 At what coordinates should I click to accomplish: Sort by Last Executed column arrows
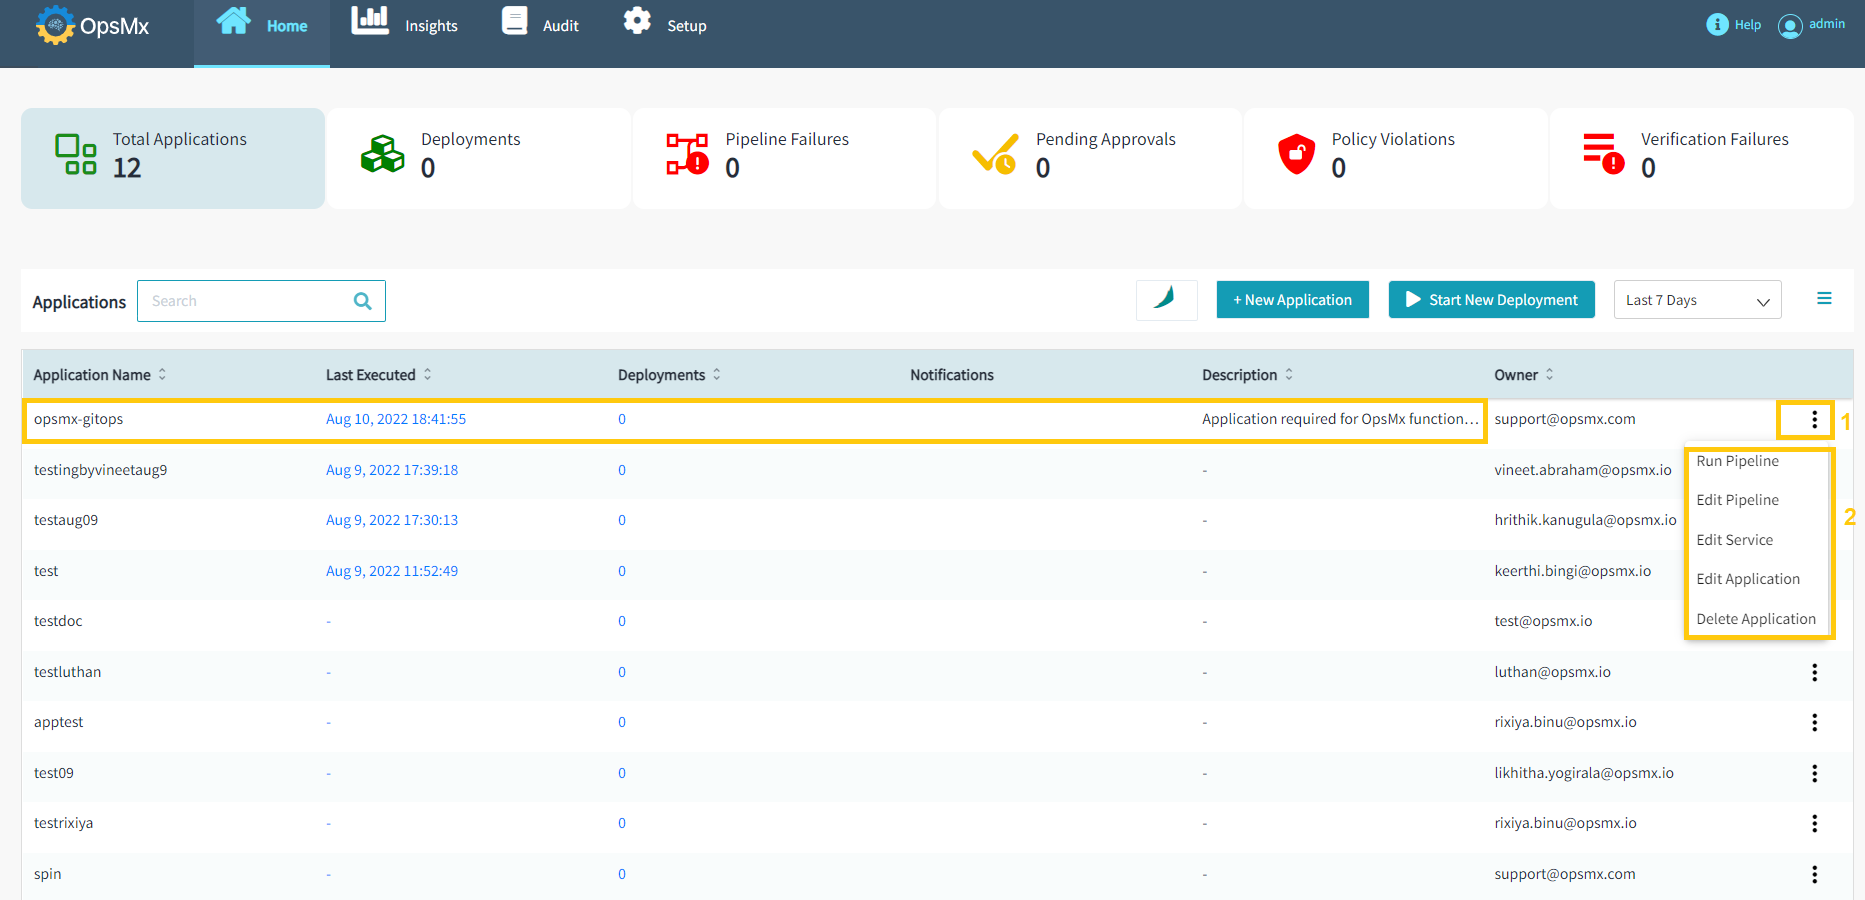(428, 374)
